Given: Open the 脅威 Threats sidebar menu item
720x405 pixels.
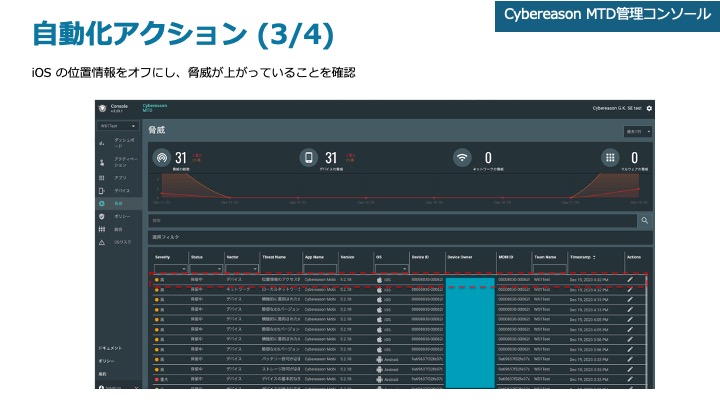Looking at the screenshot, I should (x=118, y=203).
